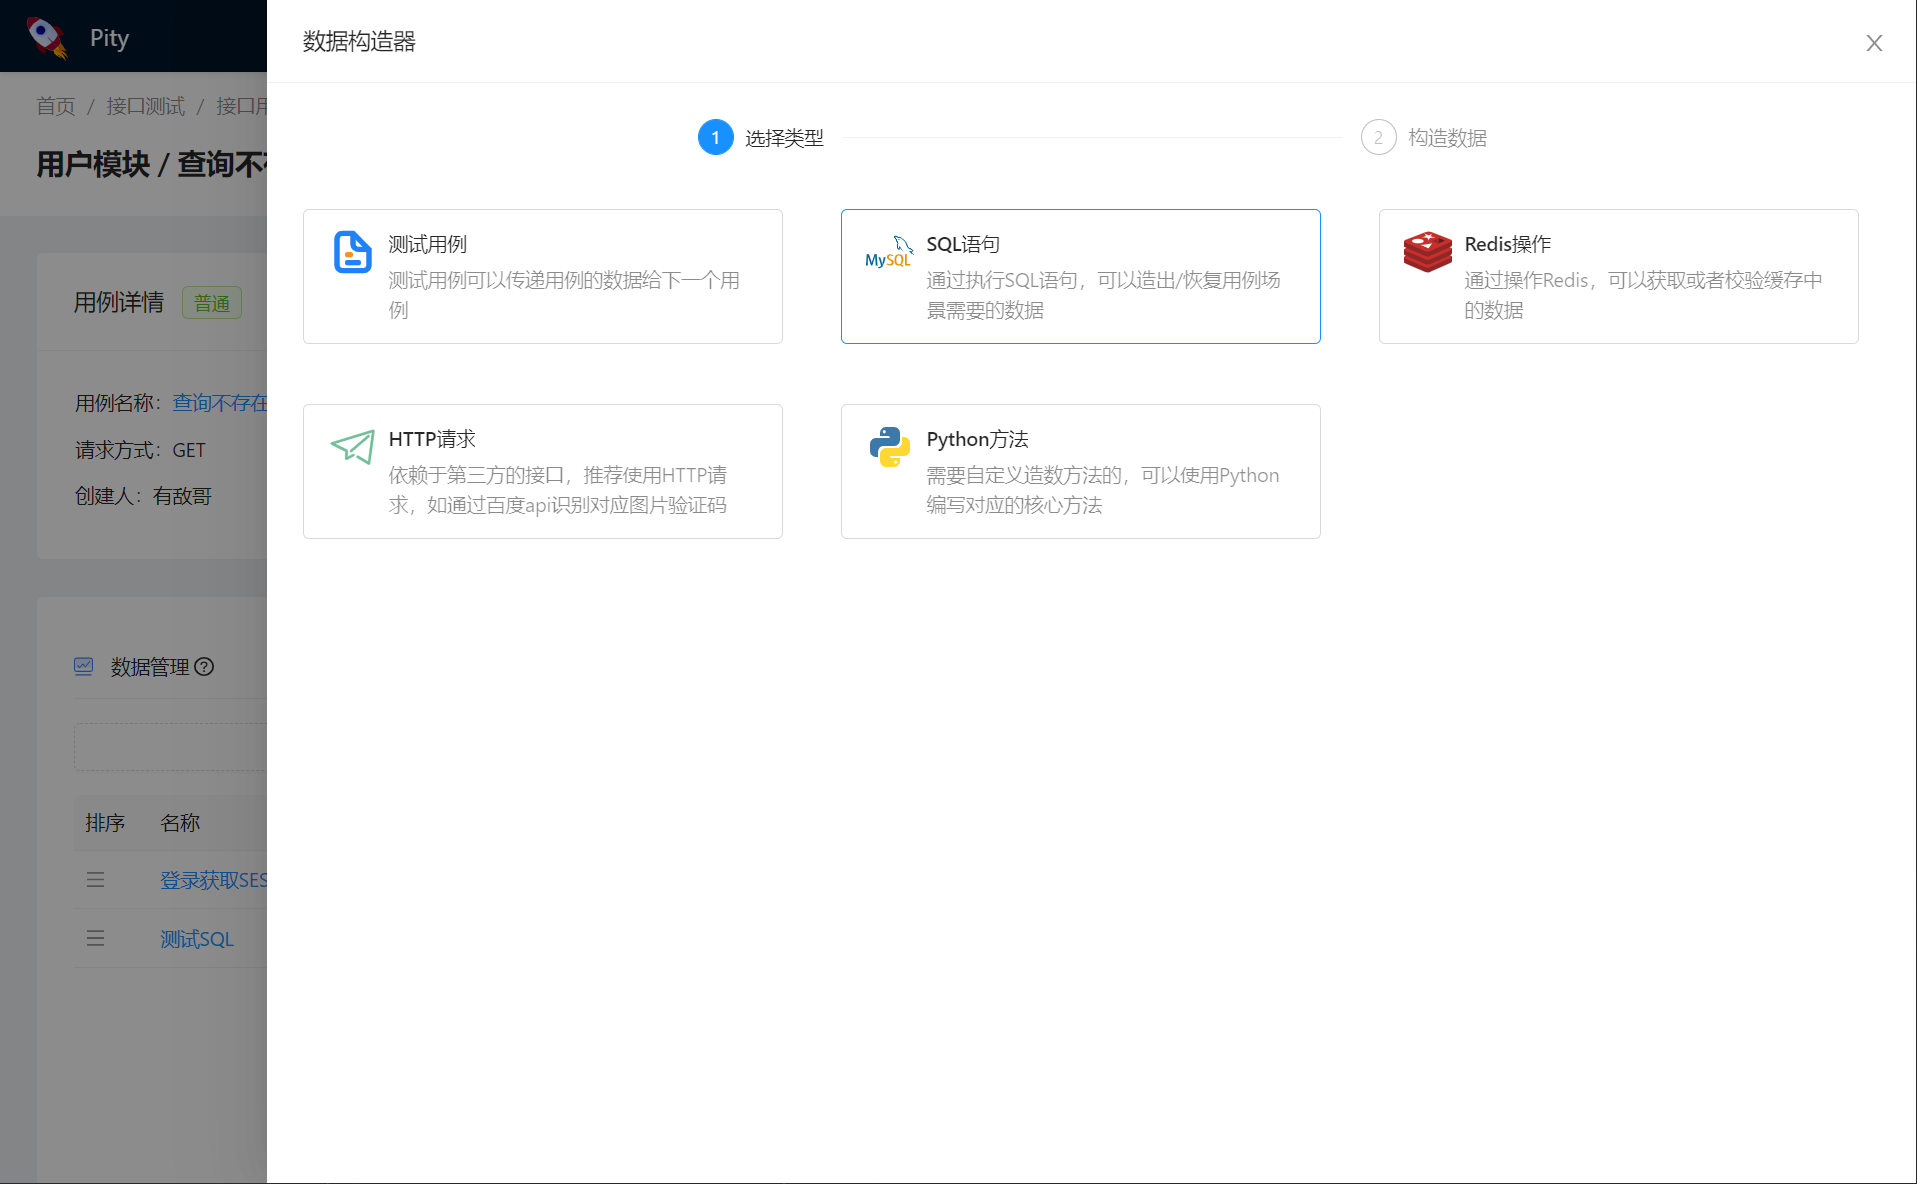Click the 名称 column header
Screen dimensions: 1917x1184
[x=180, y=823]
